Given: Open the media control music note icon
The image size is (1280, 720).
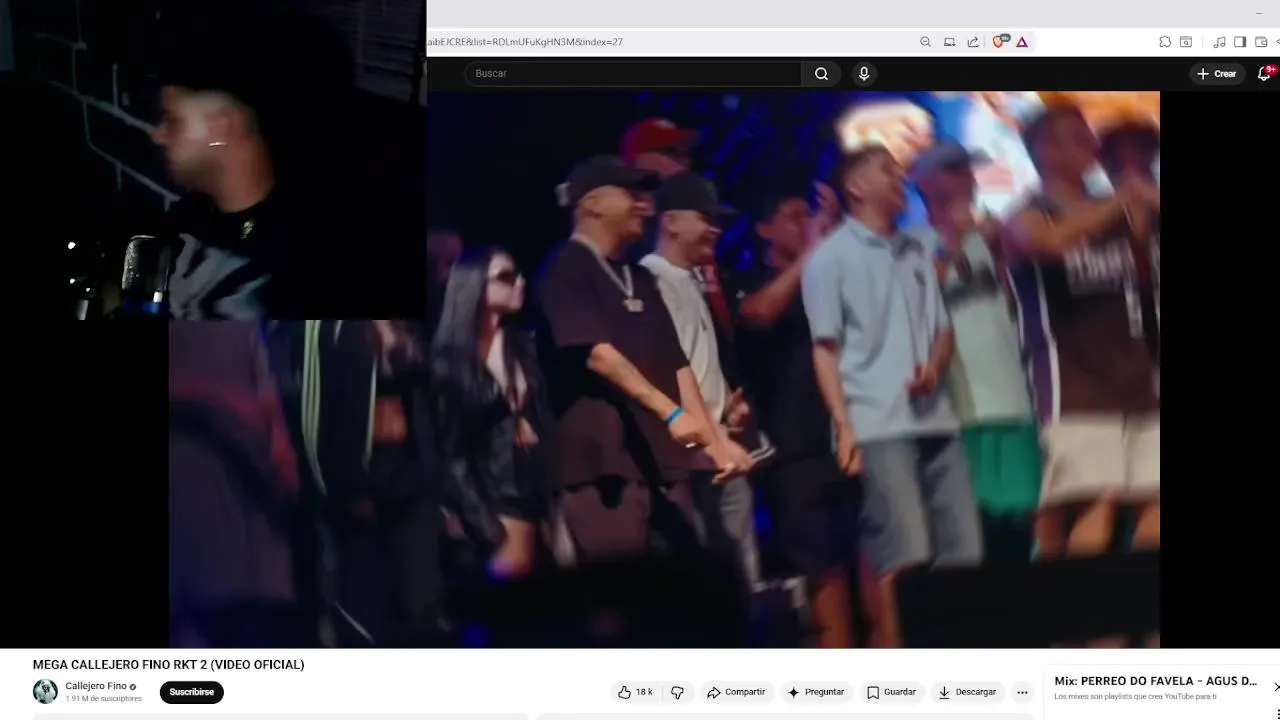Looking at the screenshot, I should 1219,42.
